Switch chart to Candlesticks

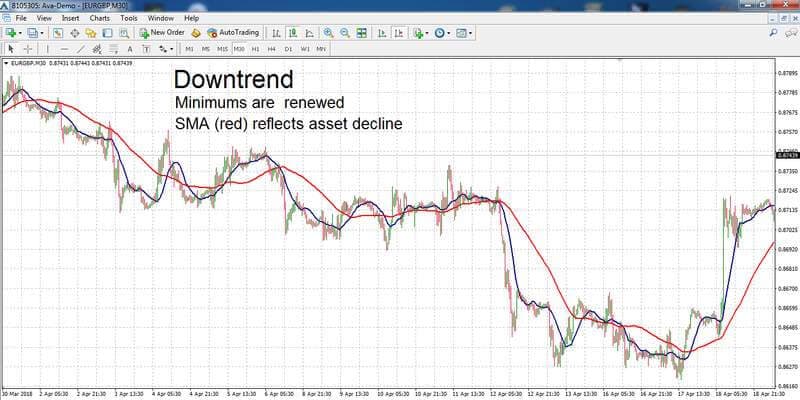click(293, 33)
